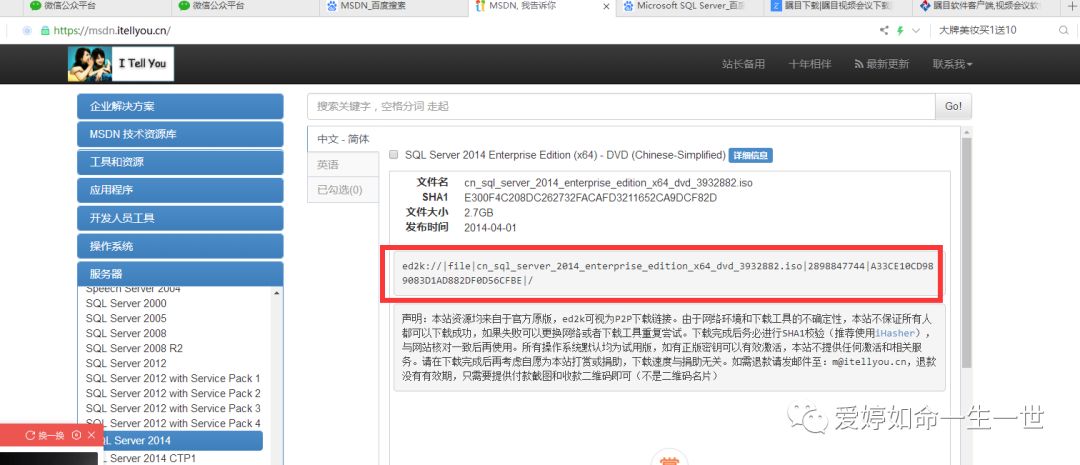
Task: Select SQL Server 2008 R2 in list
Action: [x=134, y=349]
